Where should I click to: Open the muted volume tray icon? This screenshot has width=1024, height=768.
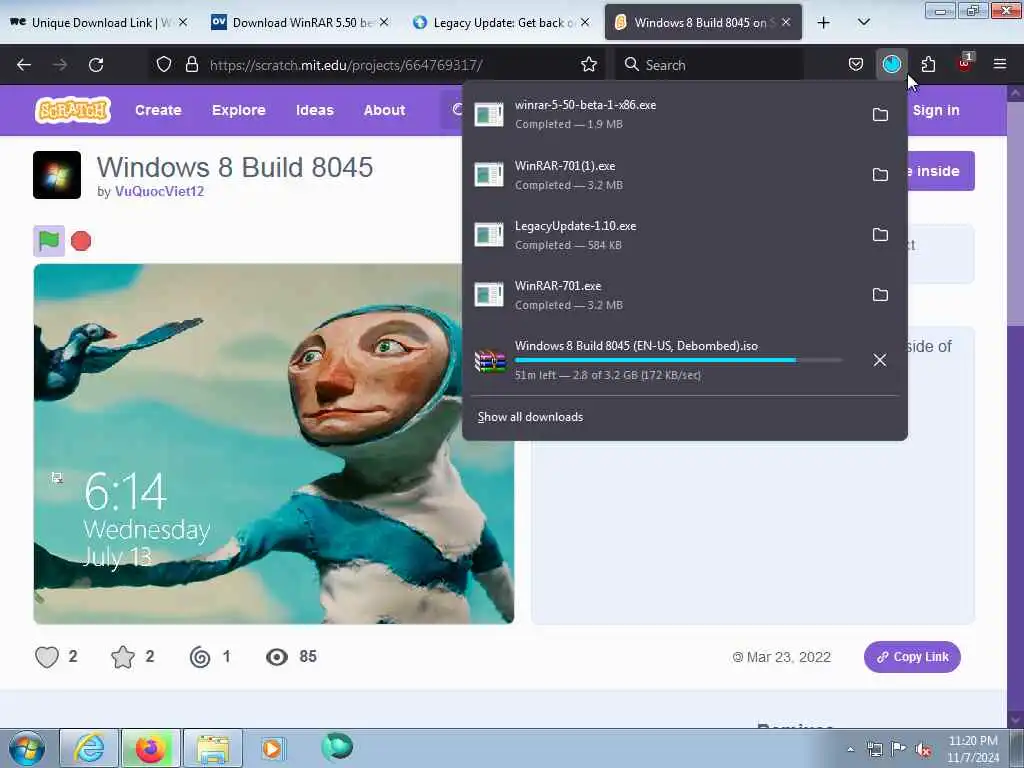click(923, 749)
